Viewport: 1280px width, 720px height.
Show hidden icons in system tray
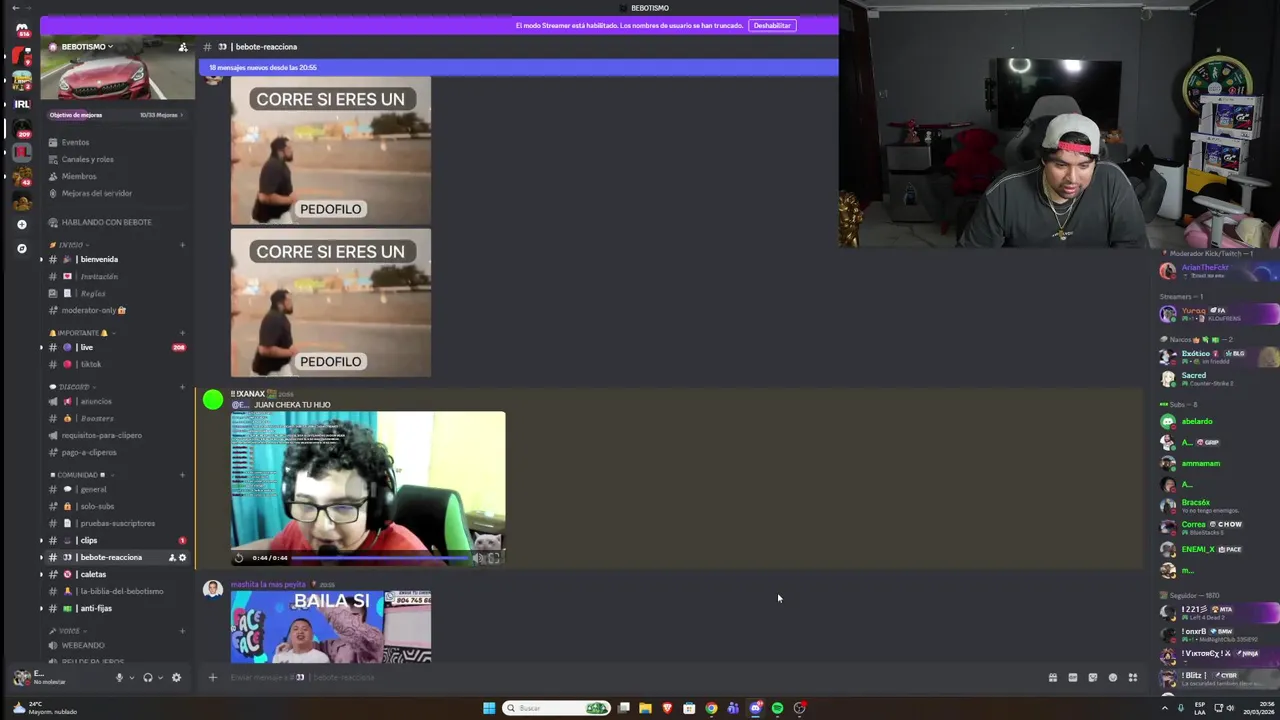pos(1164,708)
